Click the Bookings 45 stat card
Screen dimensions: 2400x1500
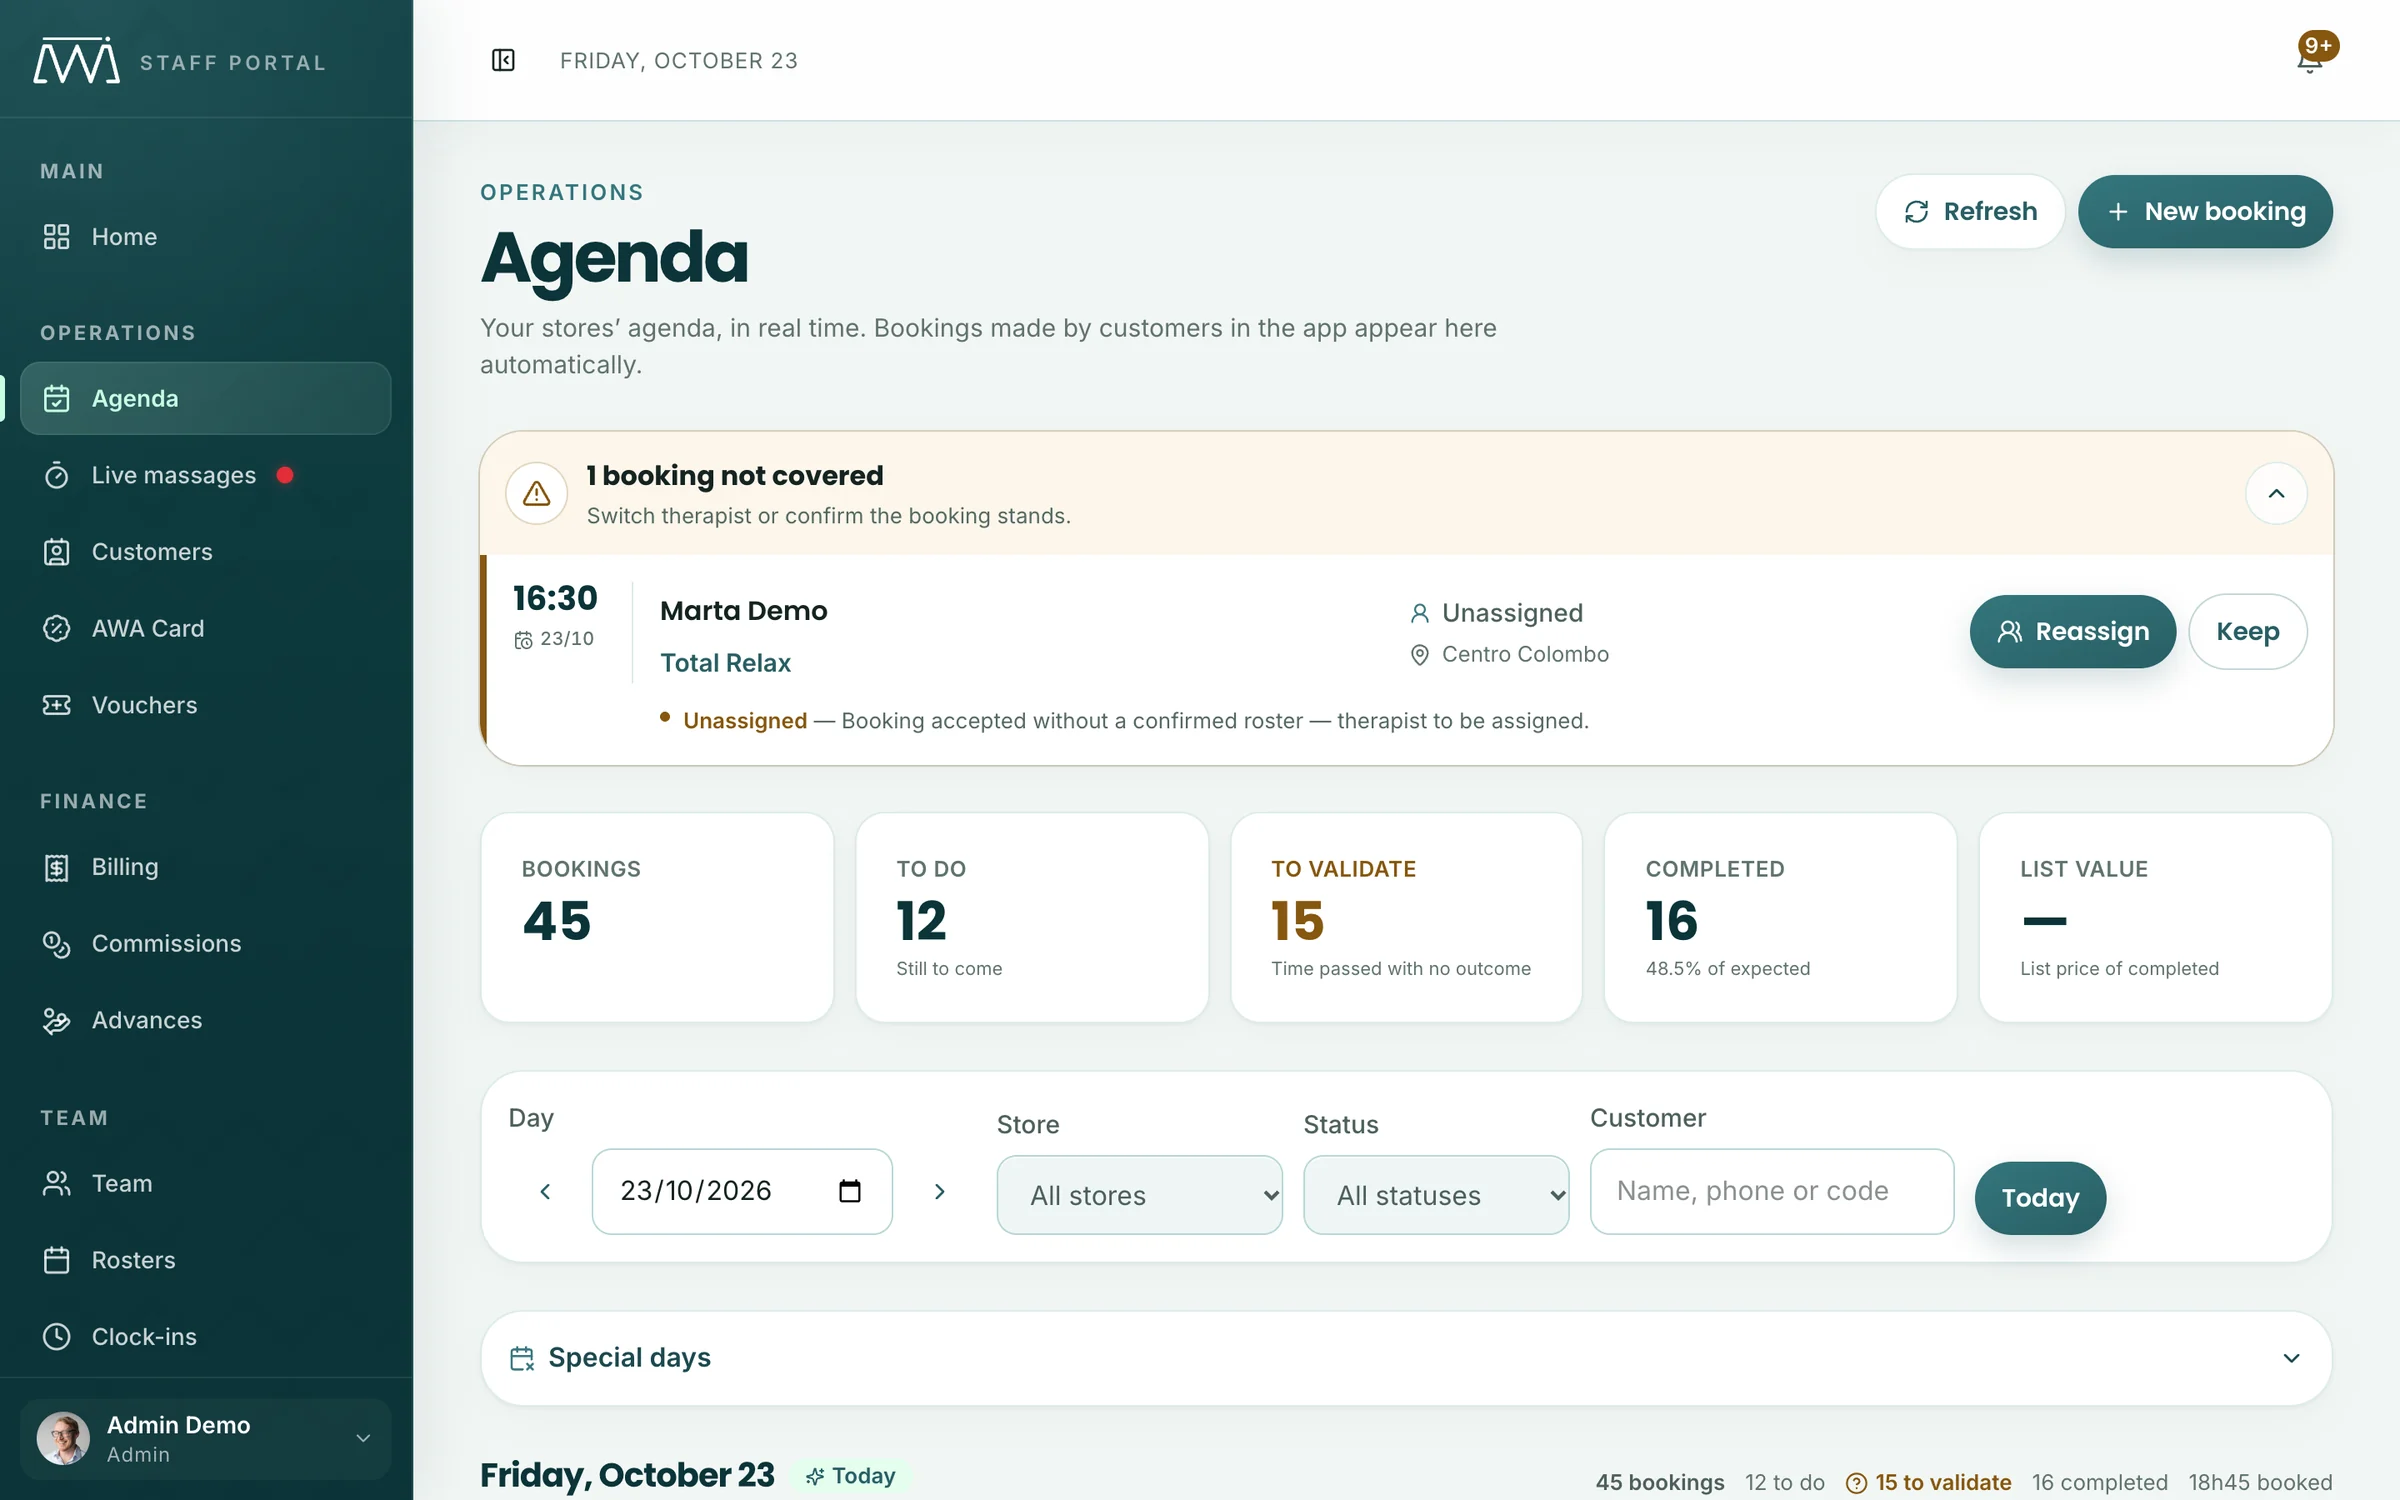coord(657,917)
